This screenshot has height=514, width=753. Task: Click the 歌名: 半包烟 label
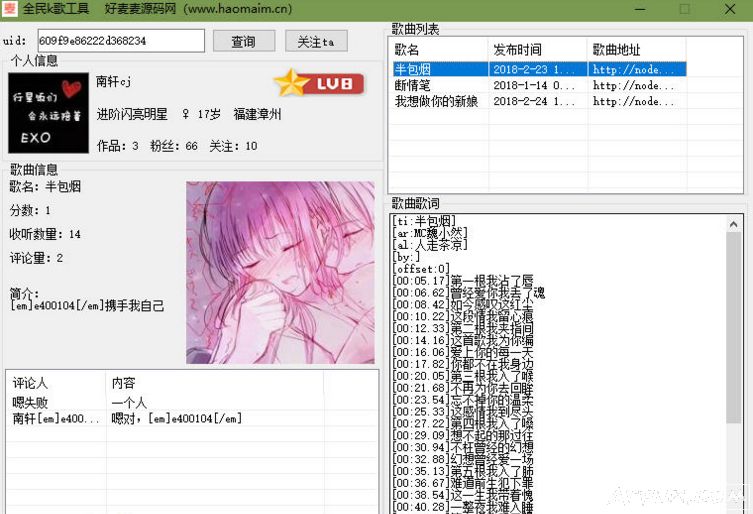click(45, 186)
